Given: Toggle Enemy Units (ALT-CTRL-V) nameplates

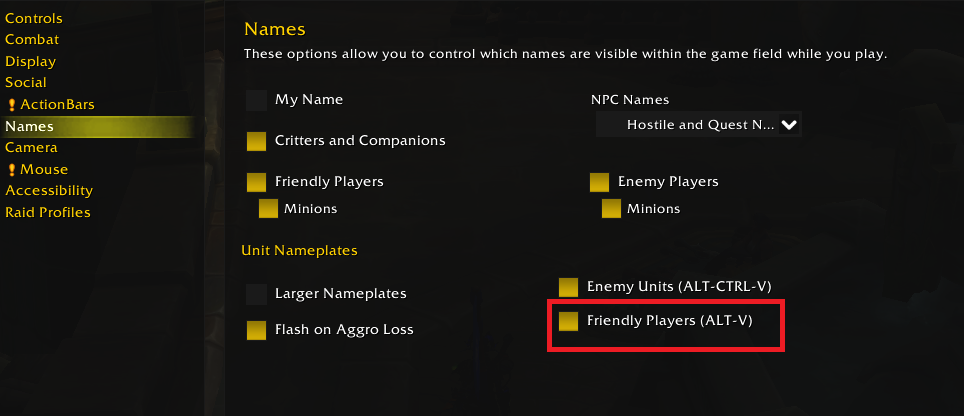Looking at the screenshot, I should coord(569,287).
